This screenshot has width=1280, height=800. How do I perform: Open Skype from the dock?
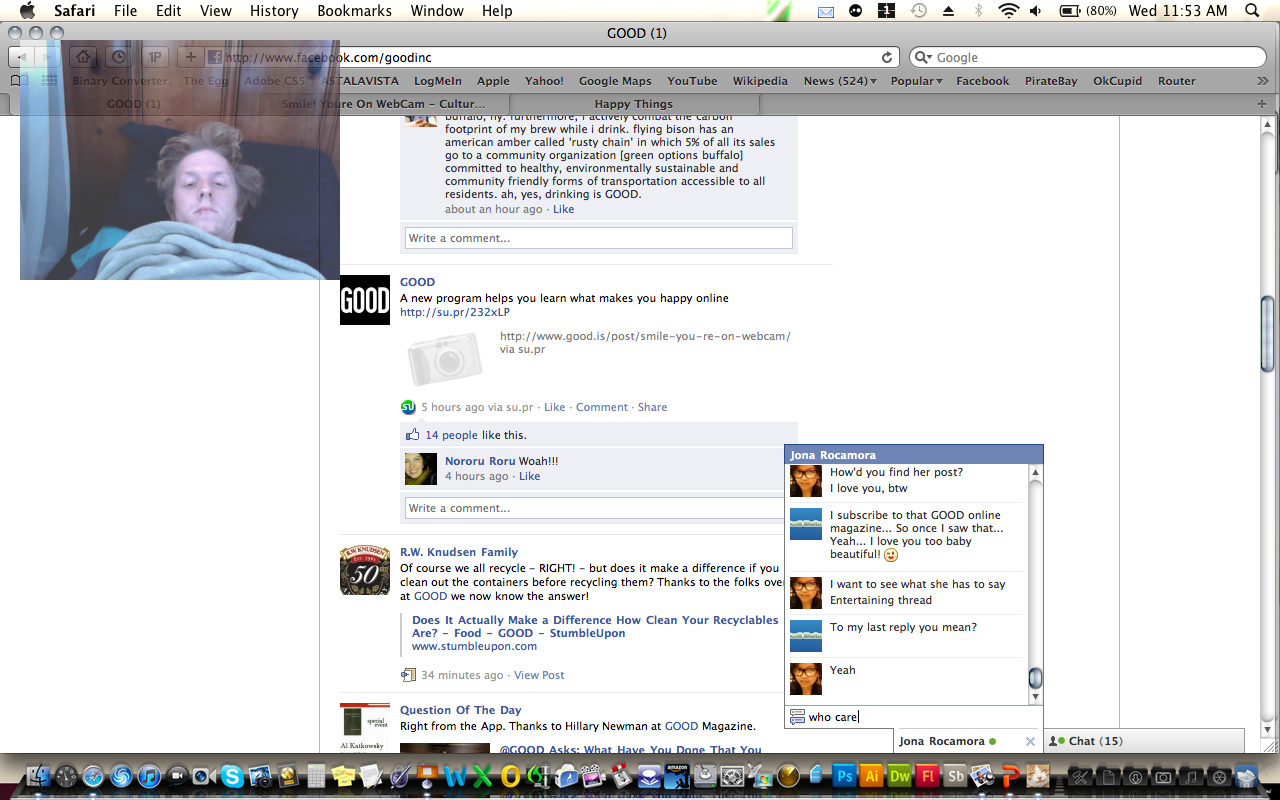pos(232,776)
